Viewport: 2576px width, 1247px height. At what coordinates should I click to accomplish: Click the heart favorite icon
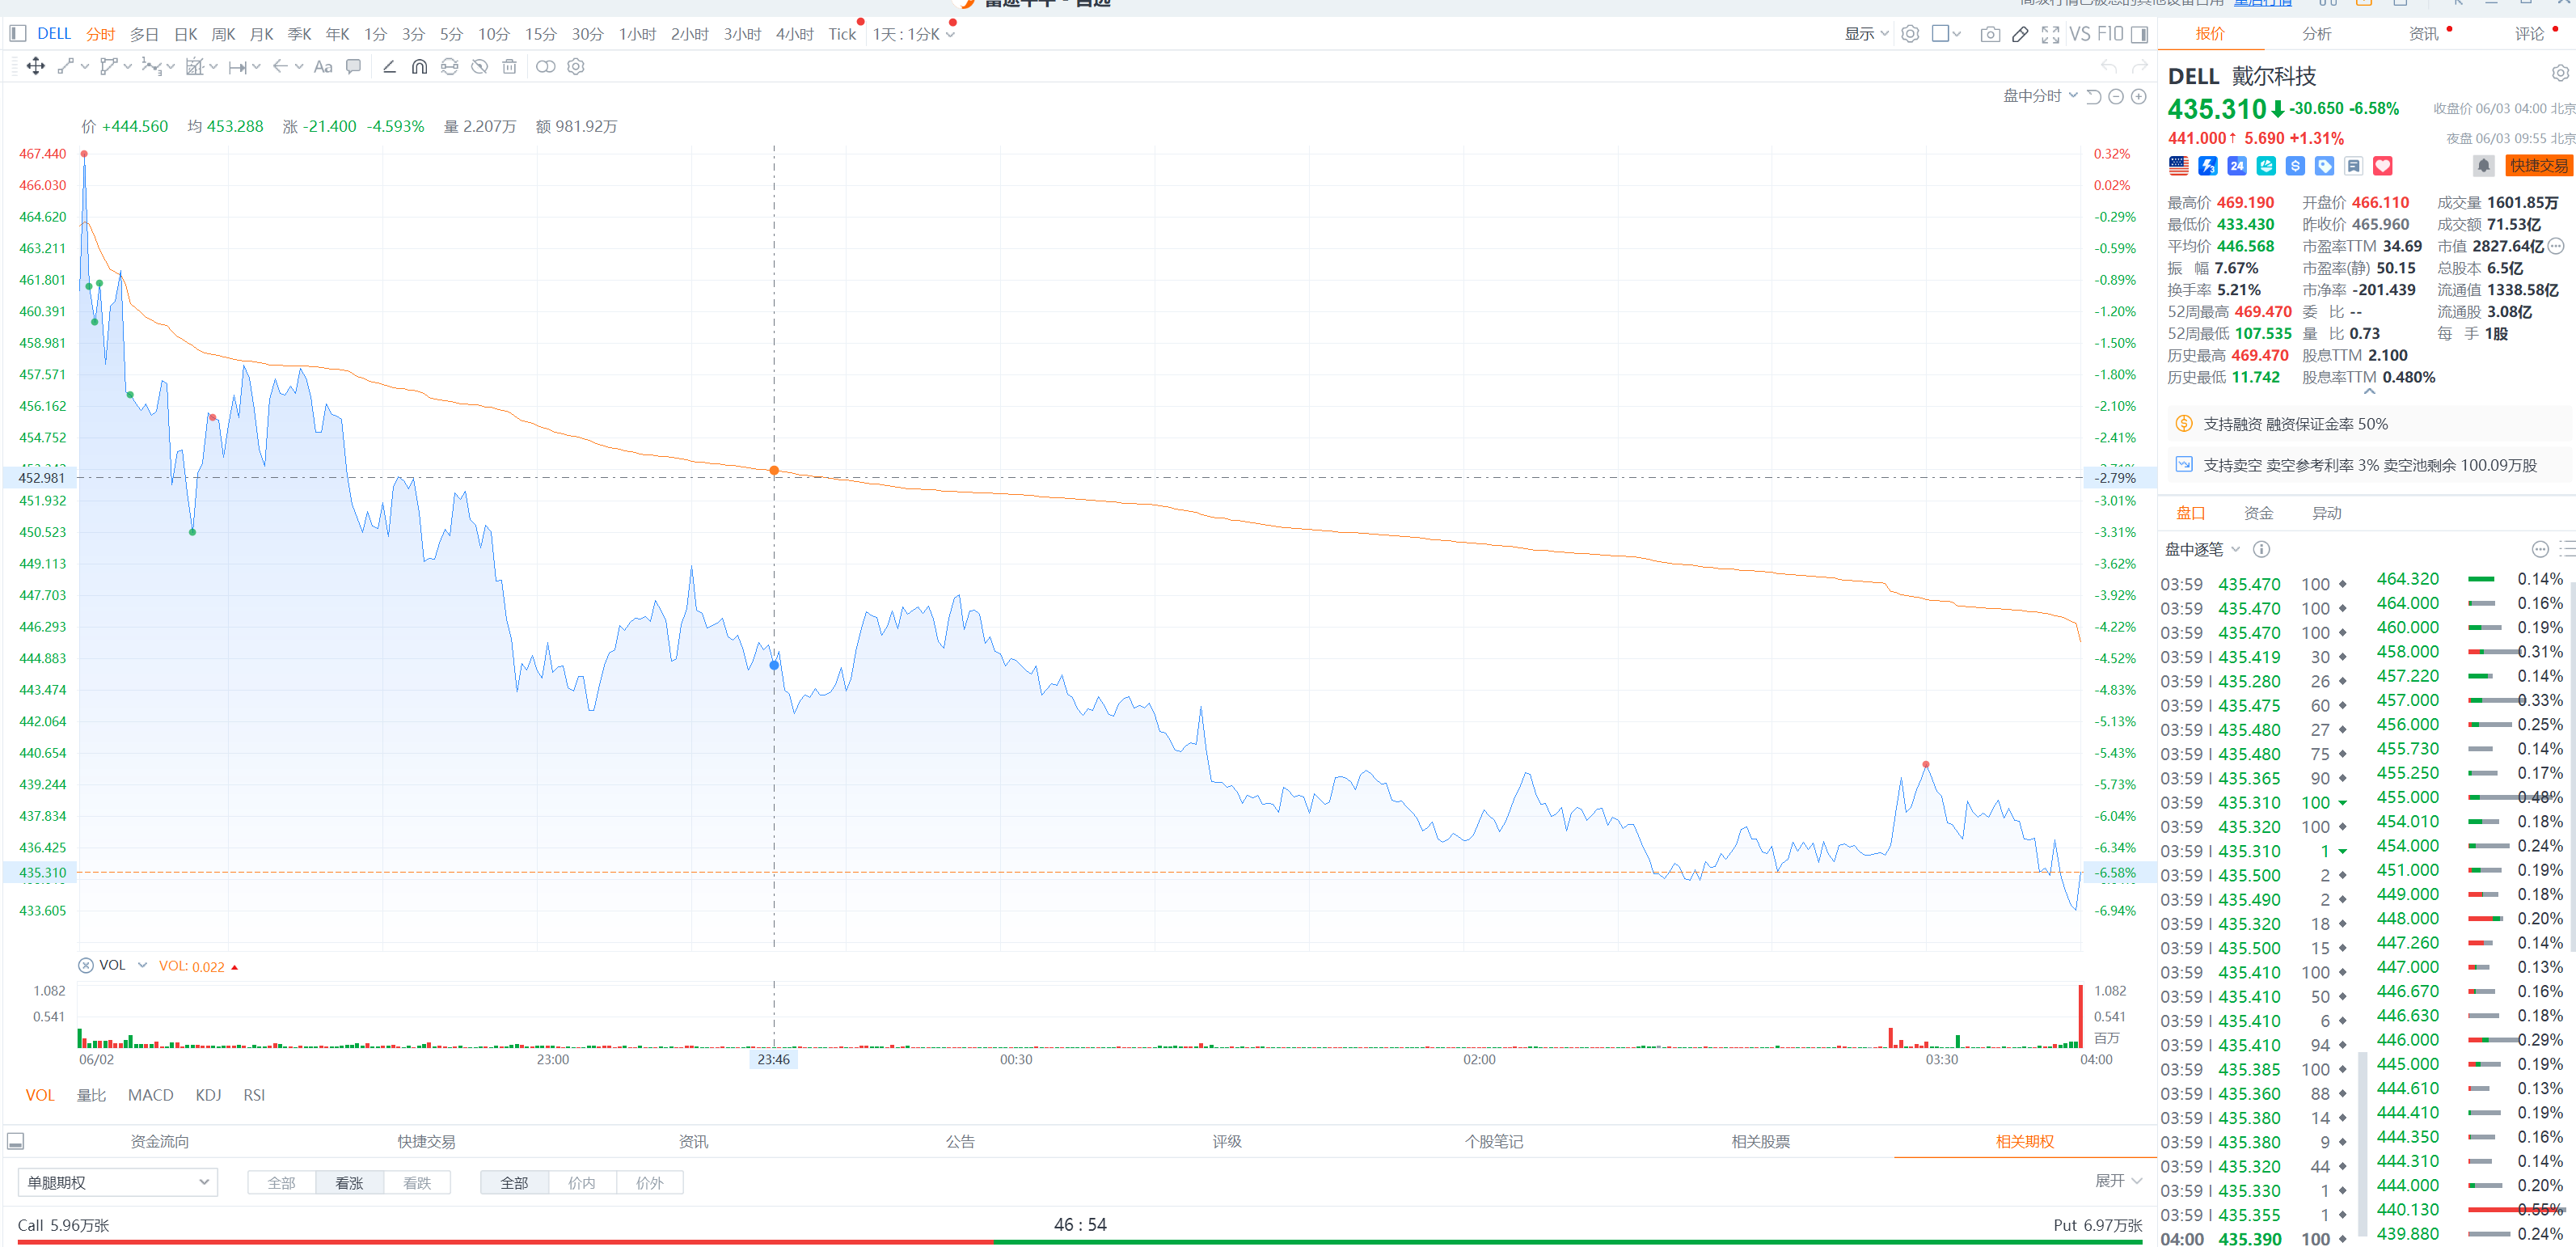point(2383,166)
